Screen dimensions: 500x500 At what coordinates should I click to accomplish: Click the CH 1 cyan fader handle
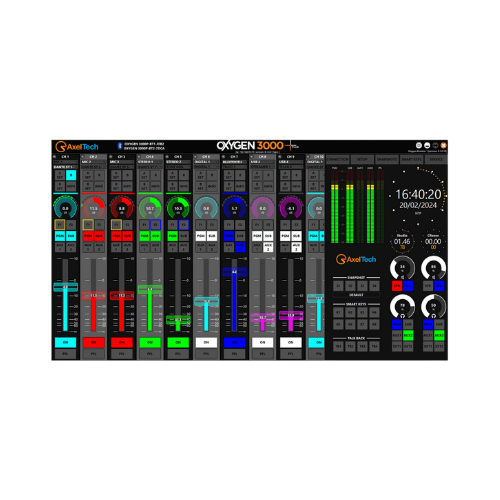pyautogui.click(x=65, y=287)
